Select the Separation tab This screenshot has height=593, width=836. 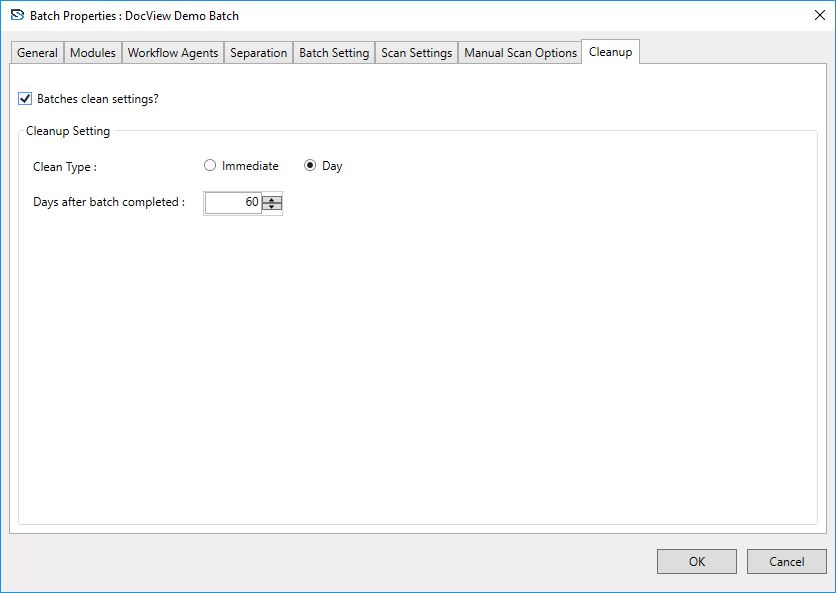259,53
